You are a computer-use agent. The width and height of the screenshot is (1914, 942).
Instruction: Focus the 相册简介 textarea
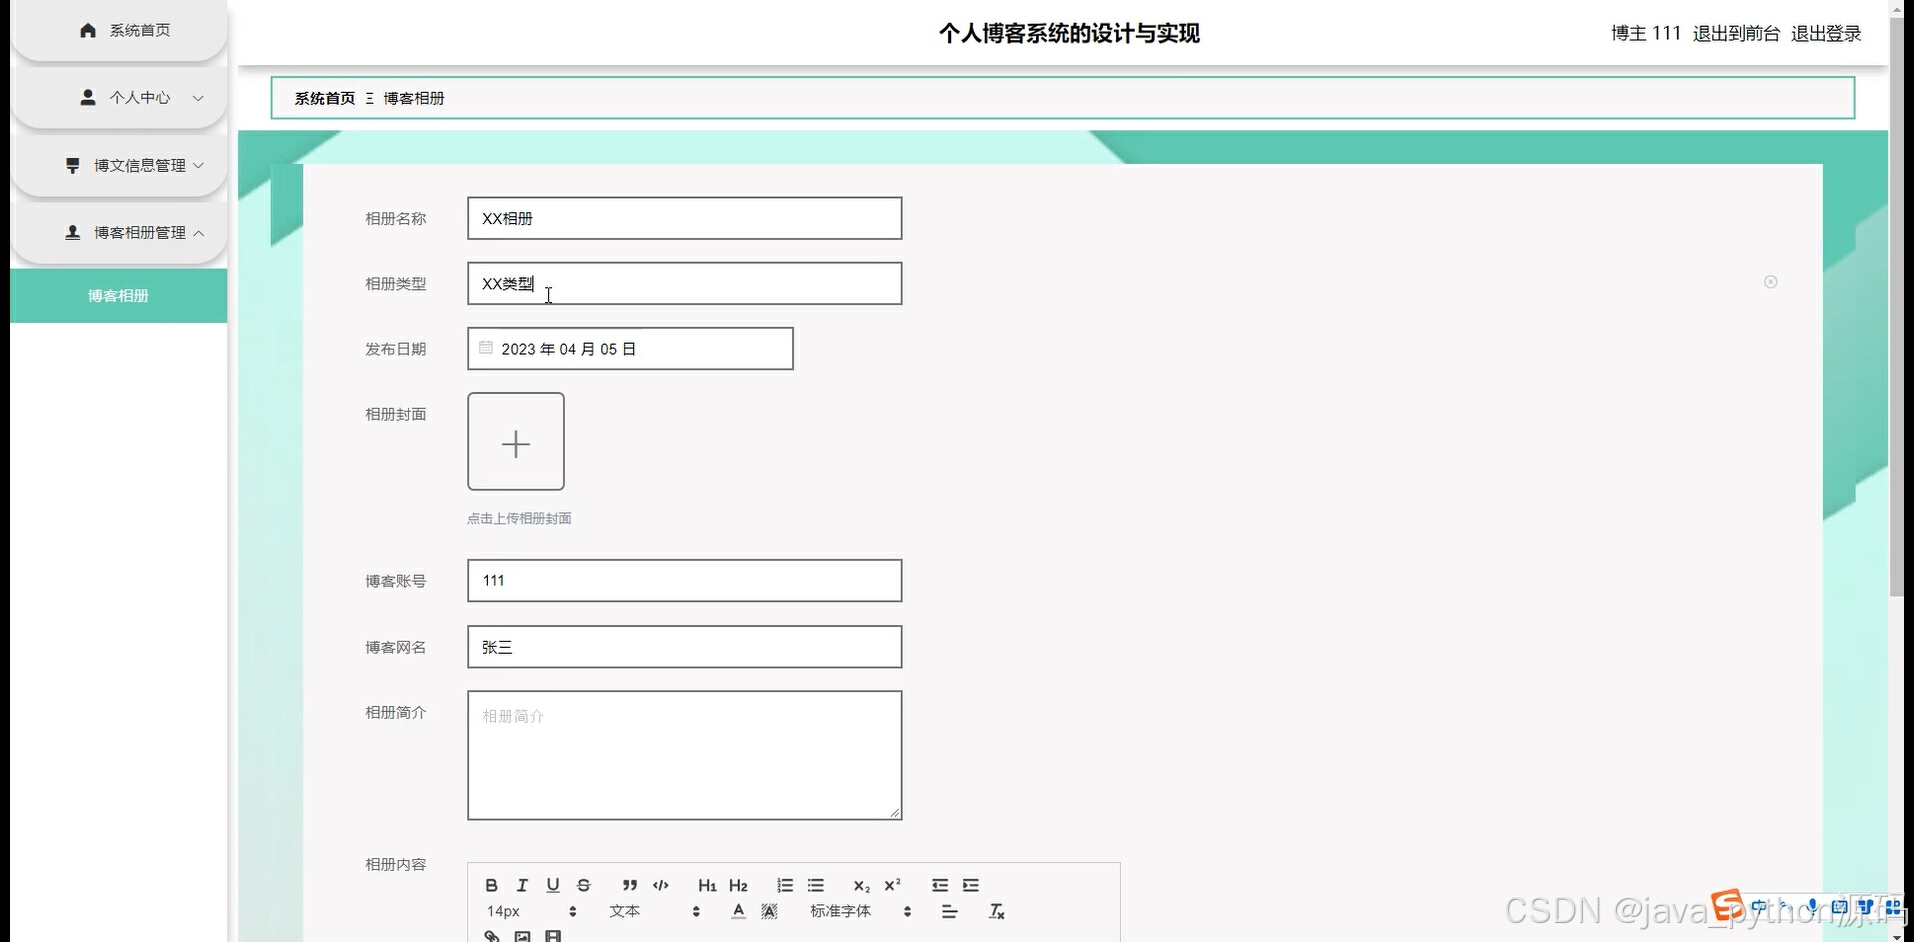click(x=684, y=755)
